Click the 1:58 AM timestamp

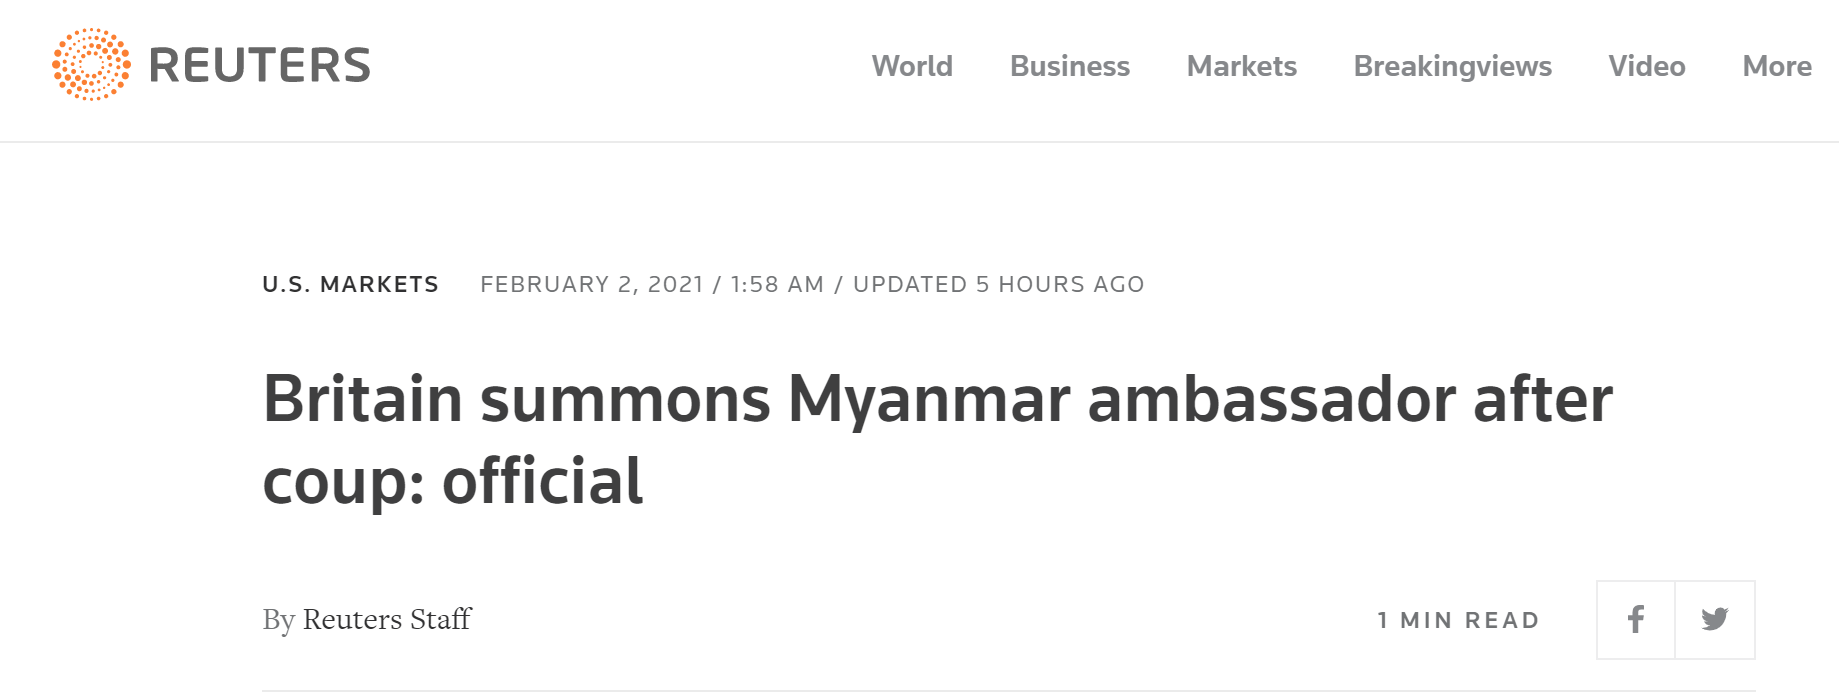pos(777,285)
